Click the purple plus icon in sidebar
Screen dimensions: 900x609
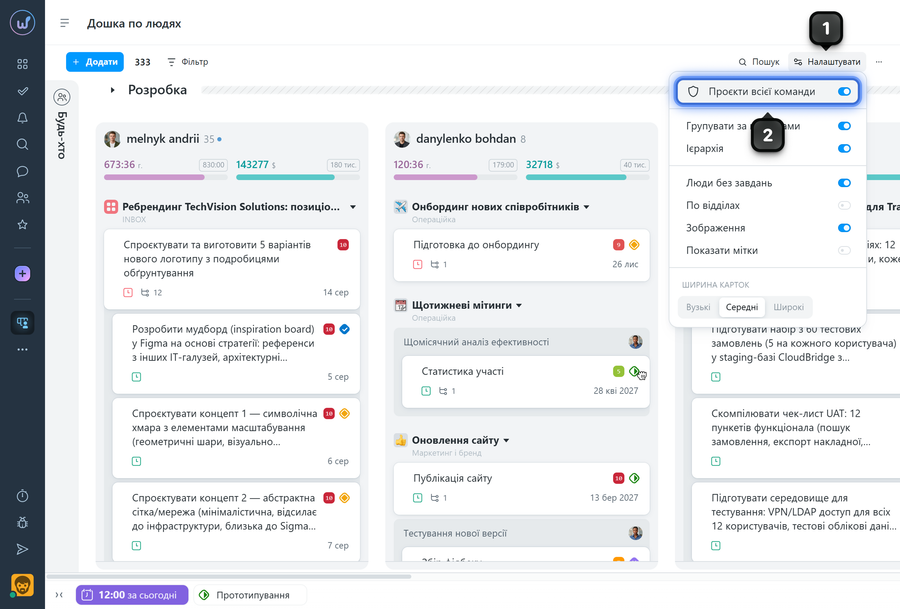pyautogui.click(x=22, y=274)
